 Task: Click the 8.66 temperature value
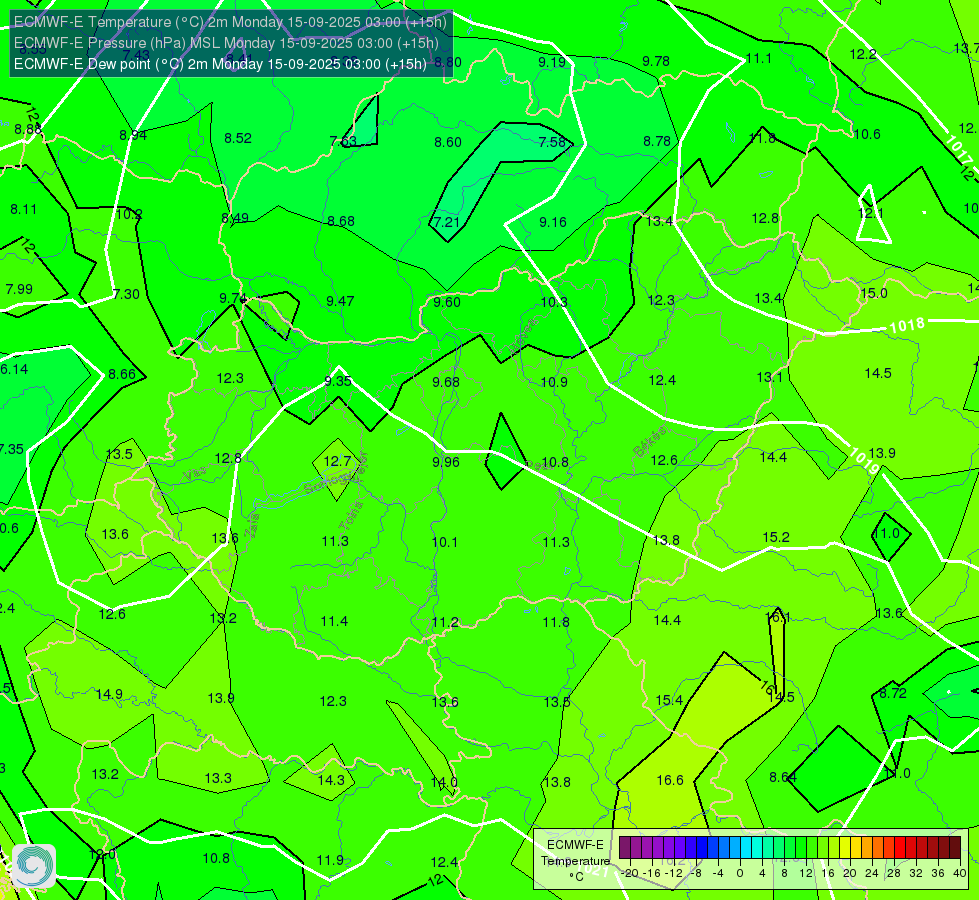pyautogui.click(x=122, y=374)
